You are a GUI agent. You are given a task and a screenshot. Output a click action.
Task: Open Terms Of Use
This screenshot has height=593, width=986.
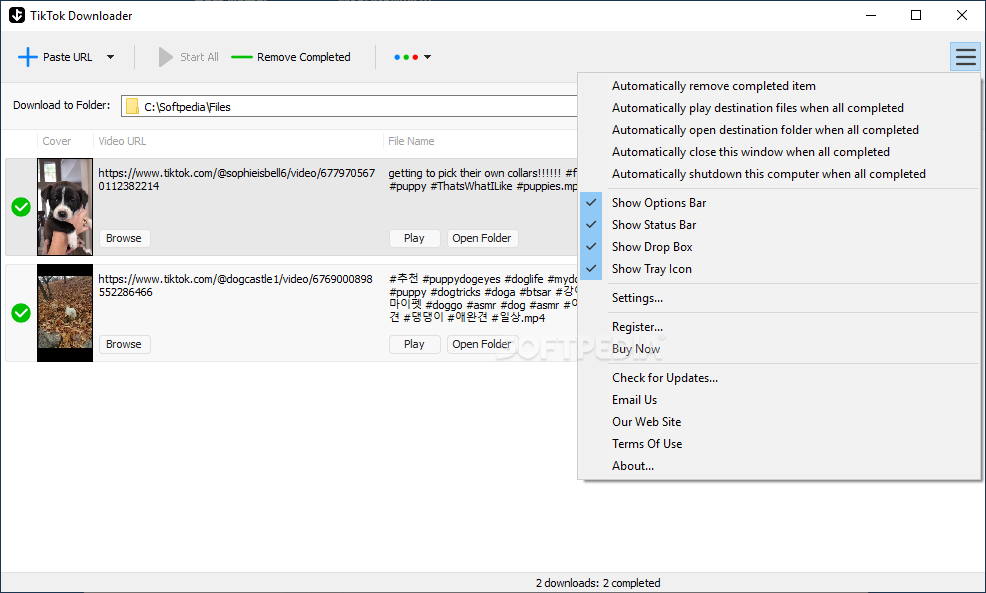(779, 444)
